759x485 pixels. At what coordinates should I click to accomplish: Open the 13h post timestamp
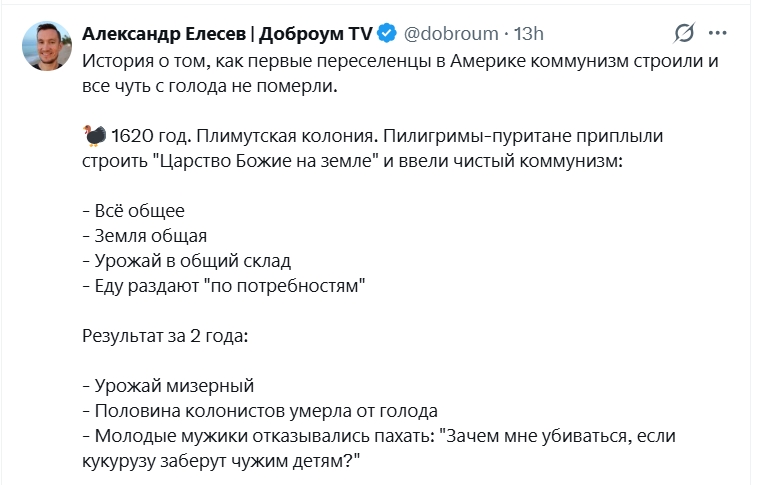coord(529,33)
